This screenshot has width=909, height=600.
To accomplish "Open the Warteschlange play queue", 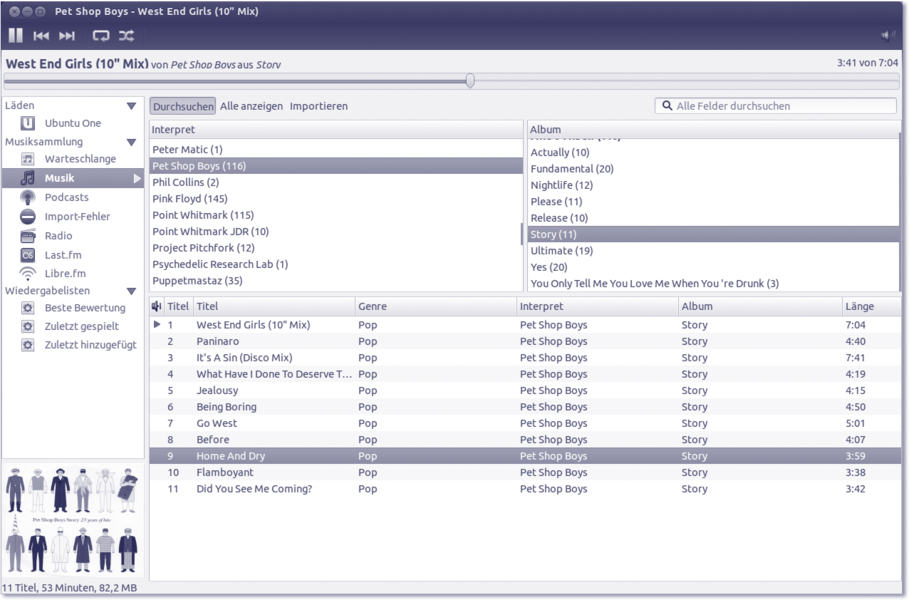I will click(x=80, y=159).
